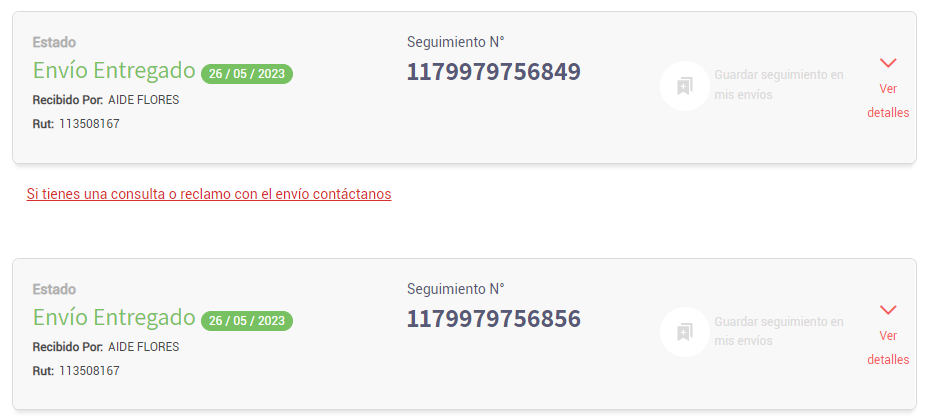Click recipient name AIDE FLORES in second card
This screenshot has width=932, height=416.
coord(143,347)
